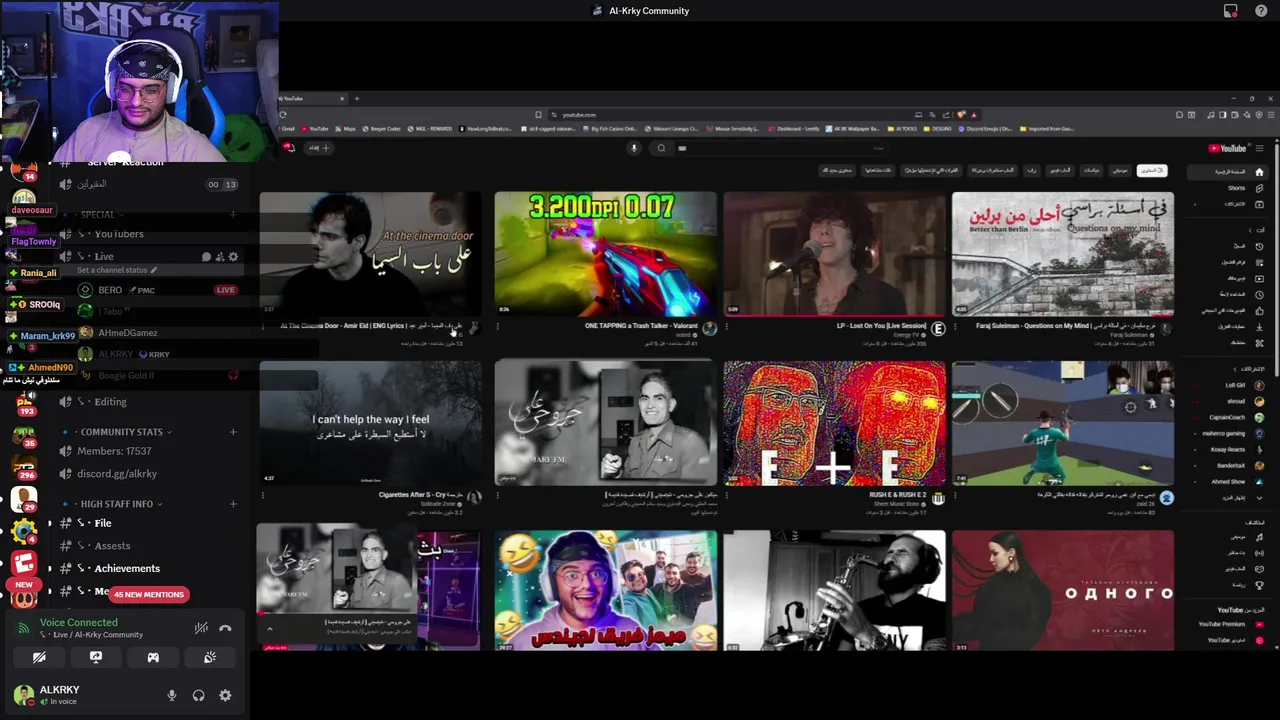This screenshot has height=720, width=1280.
Task: Create channel in COMMUNITY STATS category
Action: pos(233,432)
